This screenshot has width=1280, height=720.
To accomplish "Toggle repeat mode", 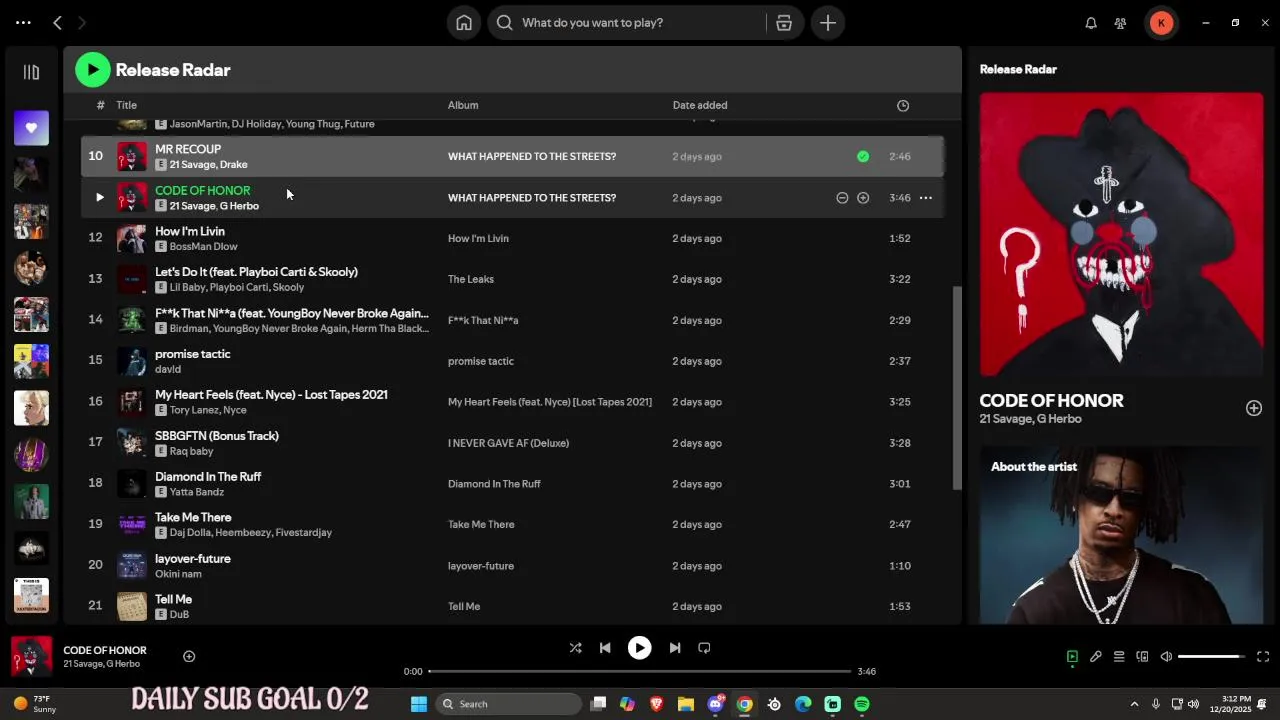I will coord(704,648).
